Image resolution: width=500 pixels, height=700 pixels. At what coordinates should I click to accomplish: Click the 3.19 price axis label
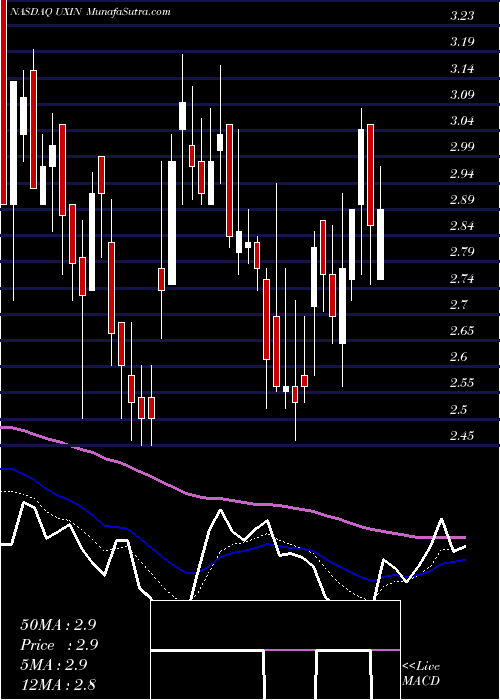tap(462, 42)
